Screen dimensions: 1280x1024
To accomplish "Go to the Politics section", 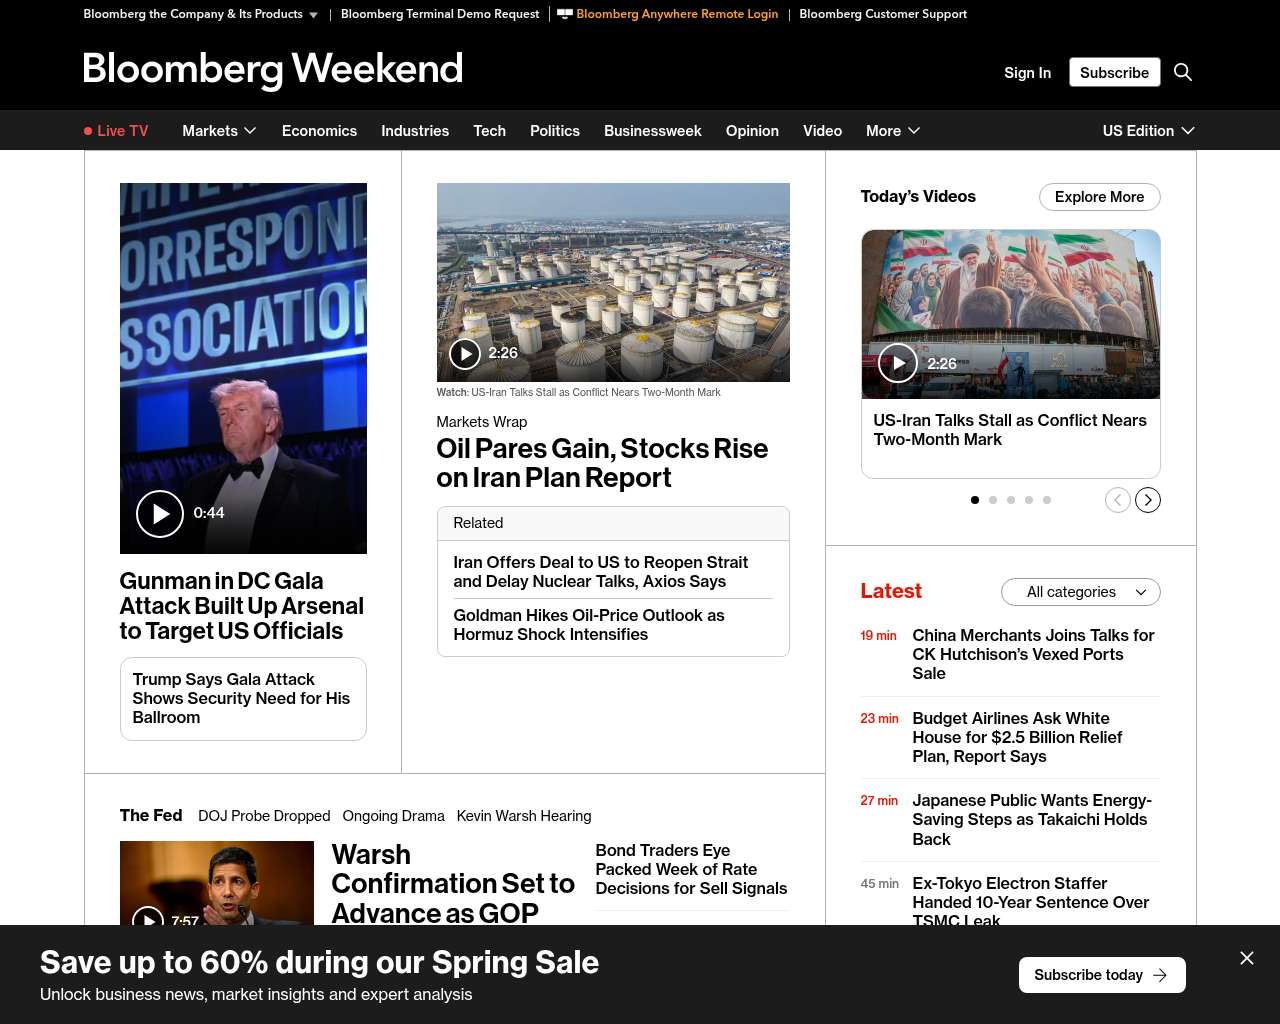I will [x=555, y=131].
